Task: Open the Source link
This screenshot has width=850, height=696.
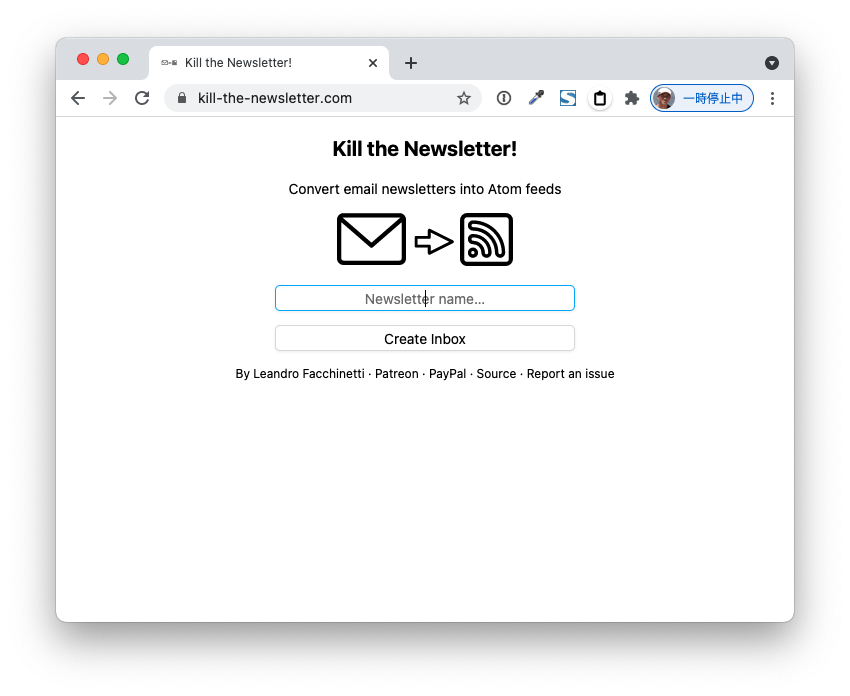Action: tap(496, 373)
